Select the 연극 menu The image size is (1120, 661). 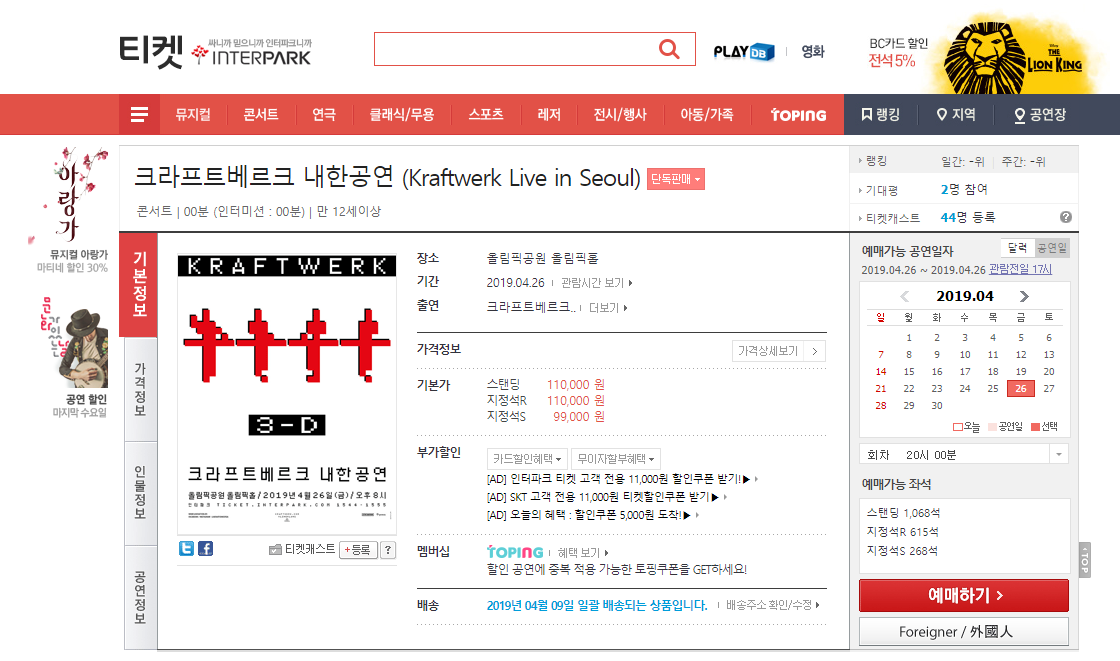324,114
